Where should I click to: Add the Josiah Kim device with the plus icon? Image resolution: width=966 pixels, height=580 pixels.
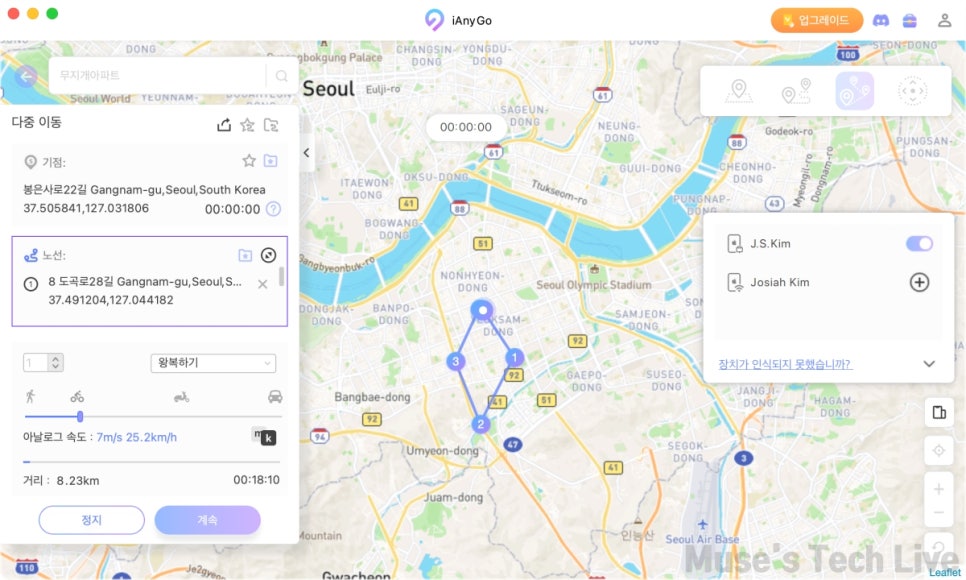click(919, 282)
